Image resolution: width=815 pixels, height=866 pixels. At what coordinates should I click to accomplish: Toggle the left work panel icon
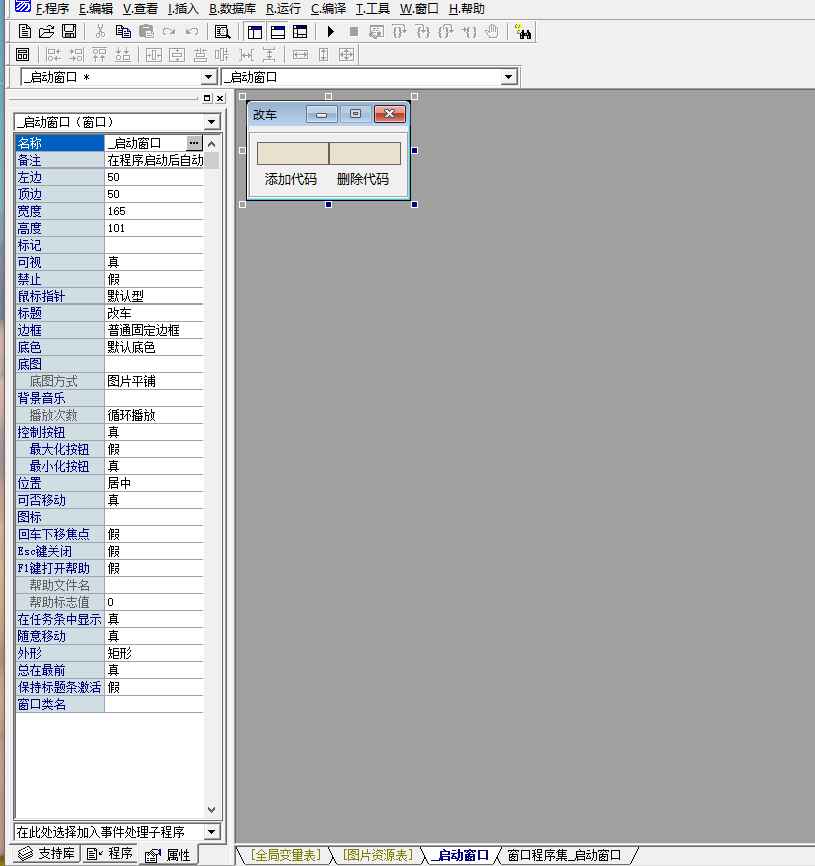pyautogui.click(x=255, y=31)
